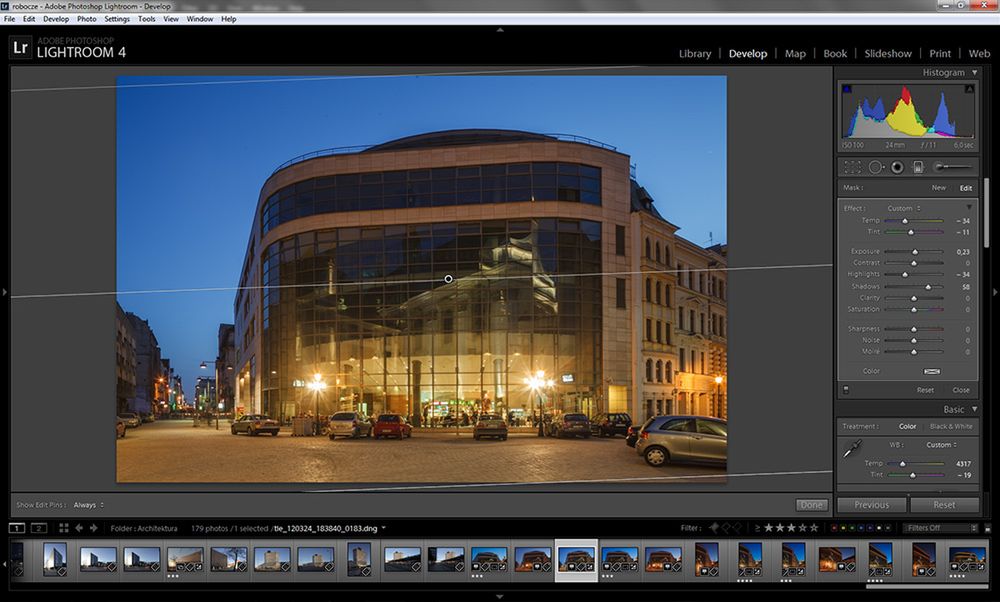Switch Mask mode to New
The image size is (1000, 602).
pos(939,188)
